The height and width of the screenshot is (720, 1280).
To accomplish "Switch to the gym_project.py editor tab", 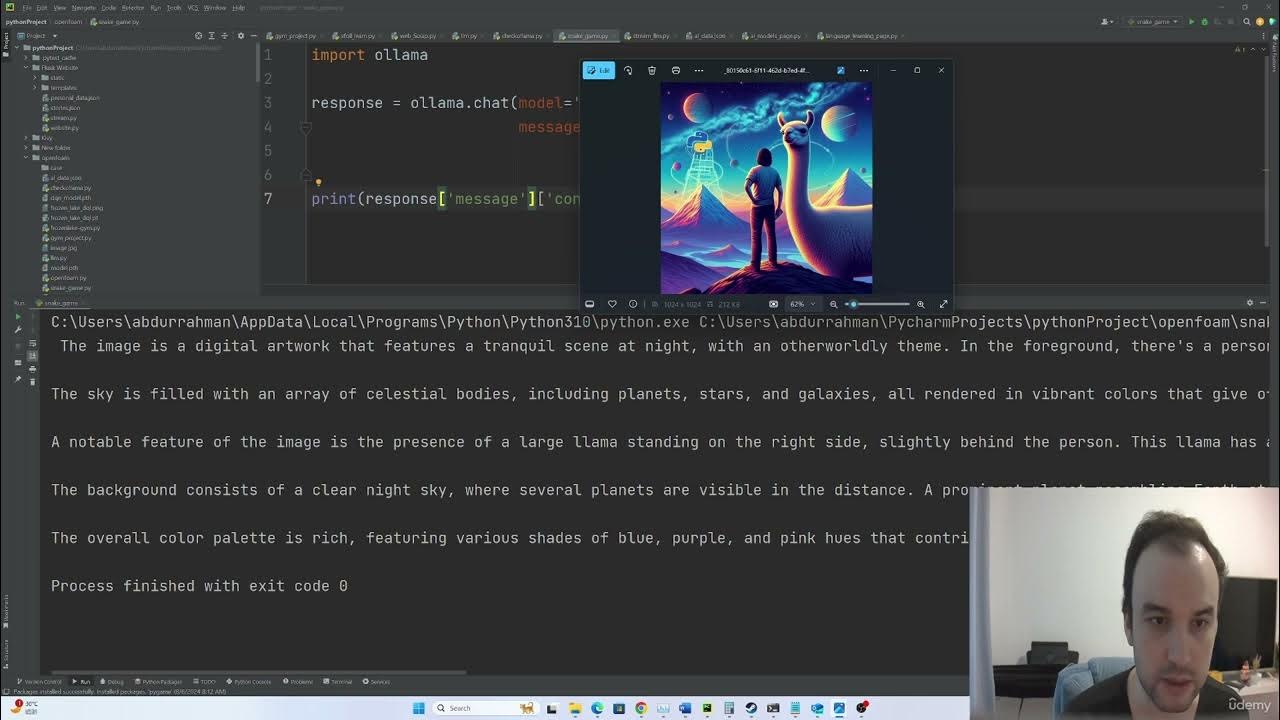I will (293, 36).
